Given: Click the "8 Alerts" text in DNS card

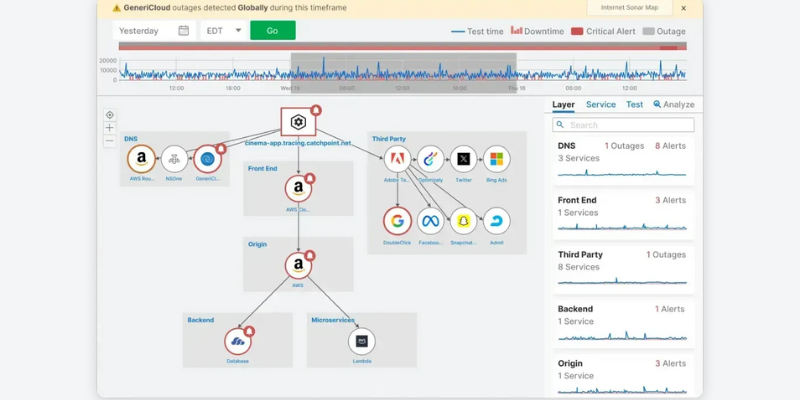Looking at the screenshot, I should [670, 146].
